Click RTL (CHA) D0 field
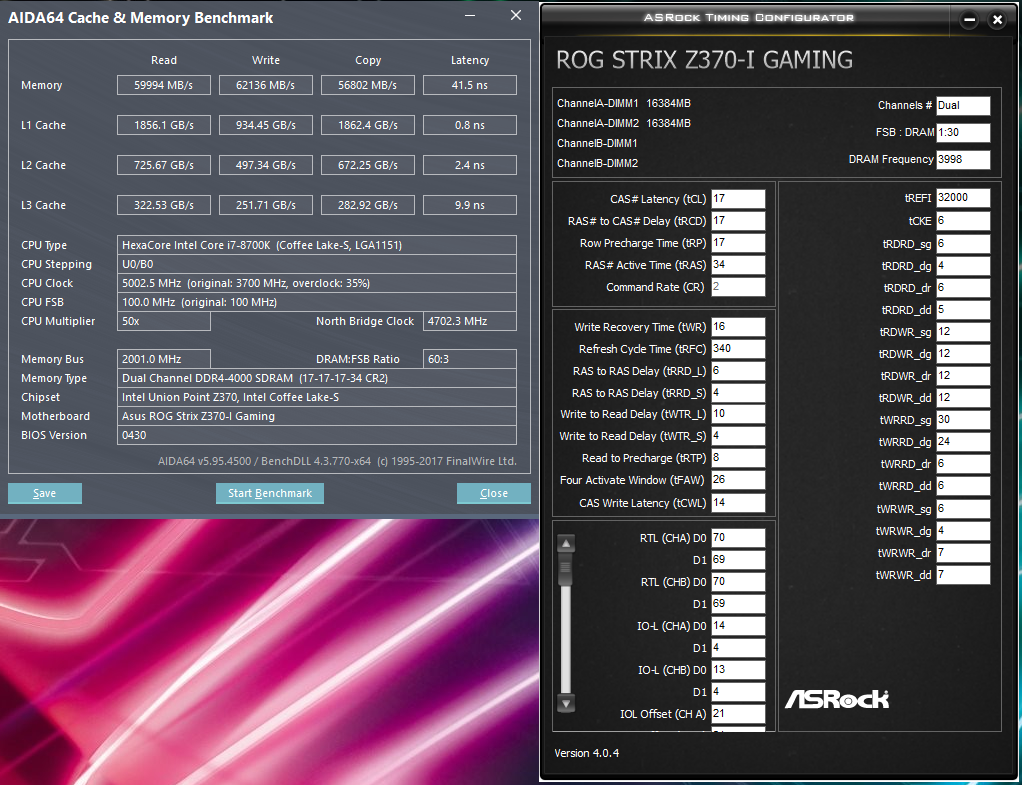Image resolution: width=1022 pixels, height=785 pixels. [738, 538]
